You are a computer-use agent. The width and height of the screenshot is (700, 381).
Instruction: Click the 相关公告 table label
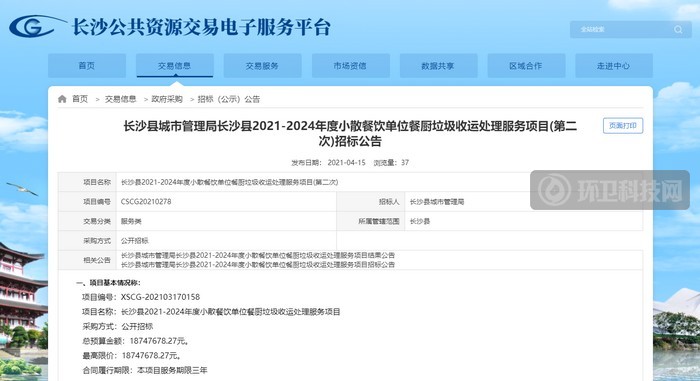pyautogui.click(x=97, y=260)
